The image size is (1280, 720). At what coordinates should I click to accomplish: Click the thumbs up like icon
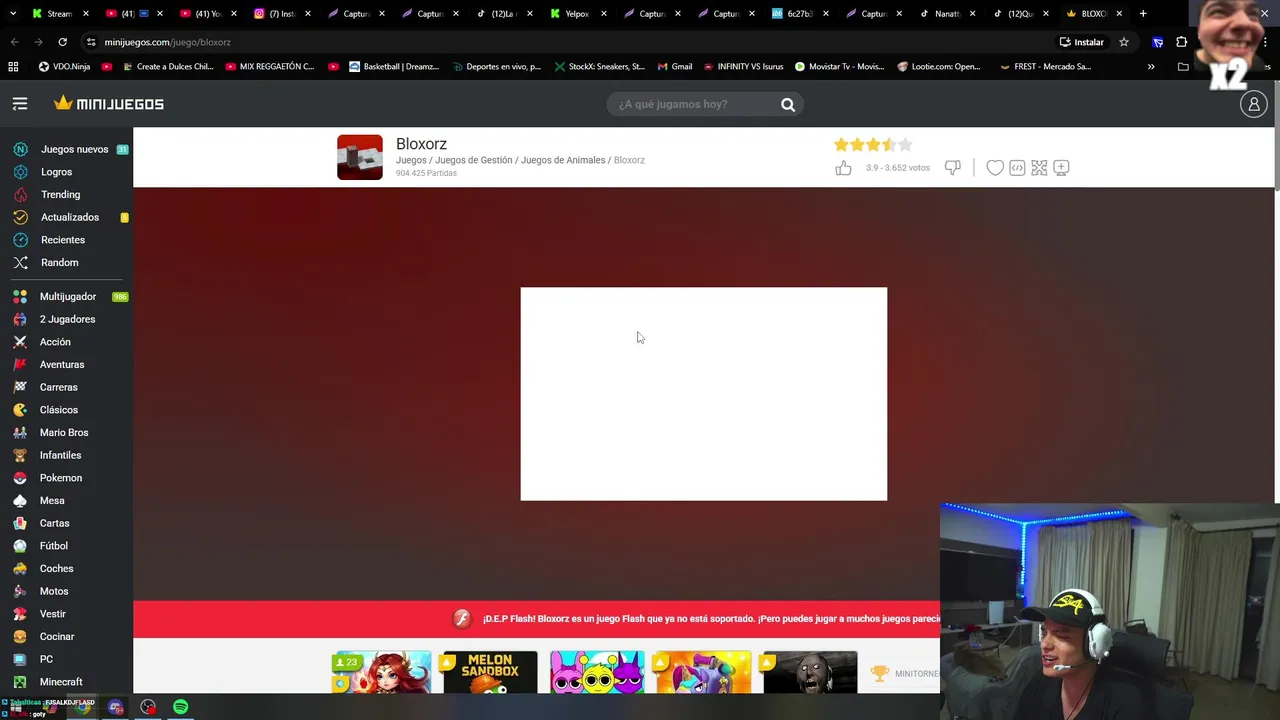[843, 168]
